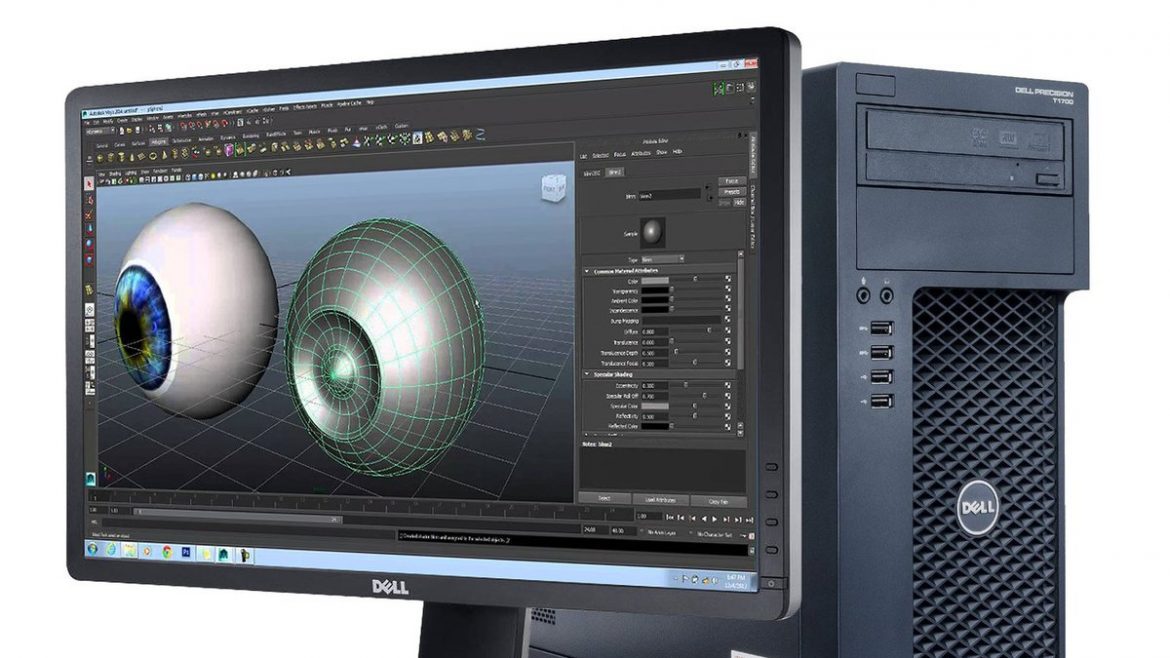The width and height of the screenshot is (1170, 658).
Task: Click the Ambient Color swatch
Action: click(x=655, y=300)
